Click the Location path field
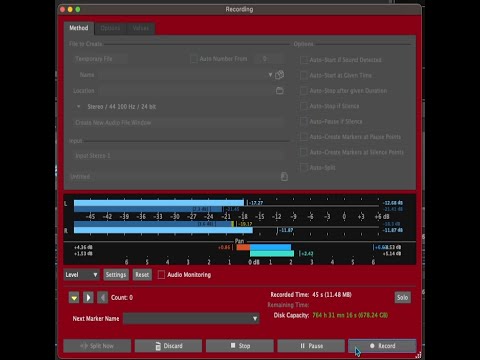Screen dimensions: 480x360 tap(186, 91)
